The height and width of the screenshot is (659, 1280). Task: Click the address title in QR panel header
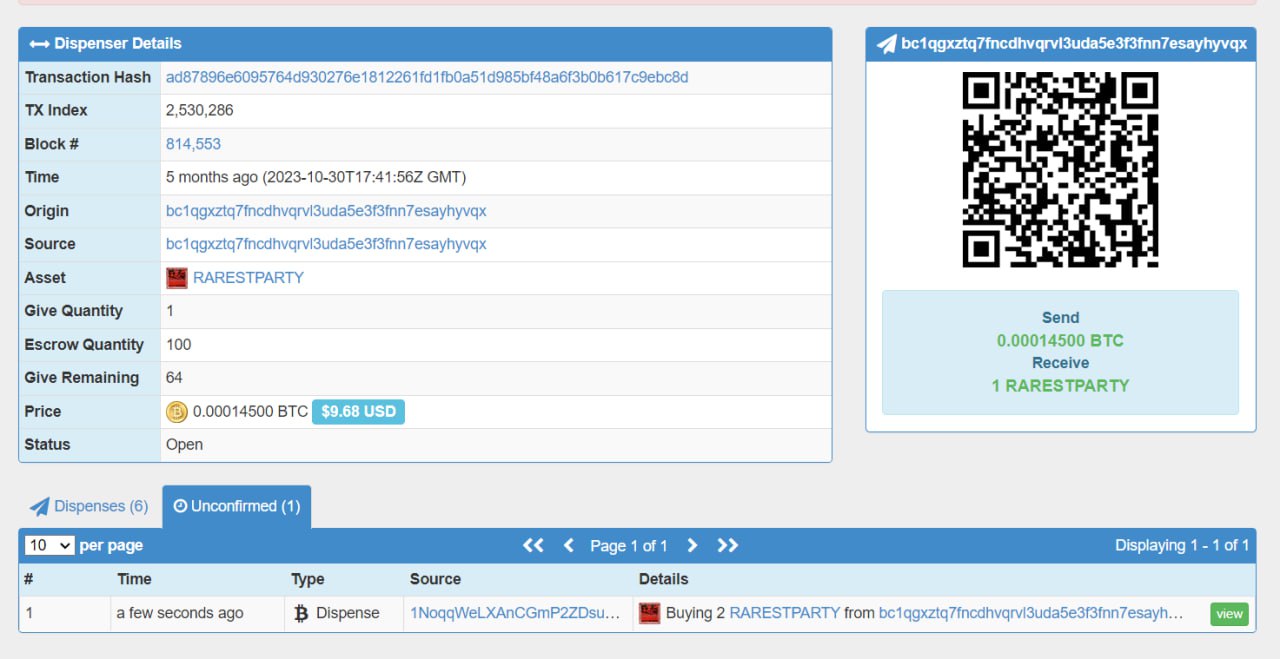point(1074,44)
